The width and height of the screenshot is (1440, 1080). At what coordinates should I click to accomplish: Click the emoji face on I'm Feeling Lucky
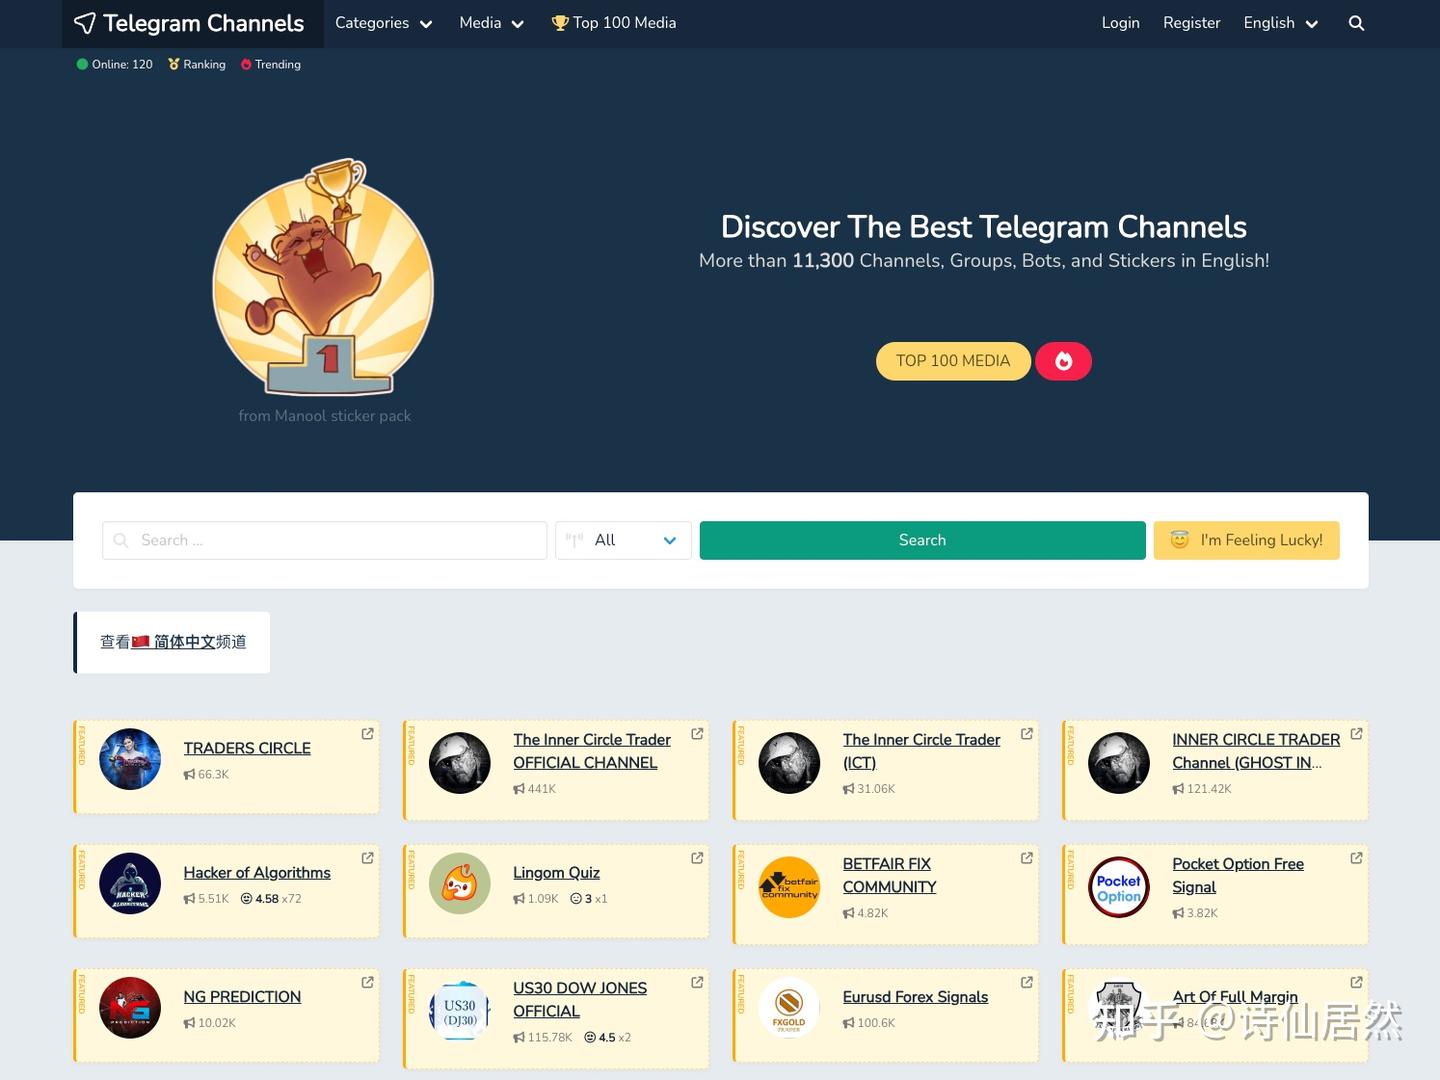(x=1180, y=539)
